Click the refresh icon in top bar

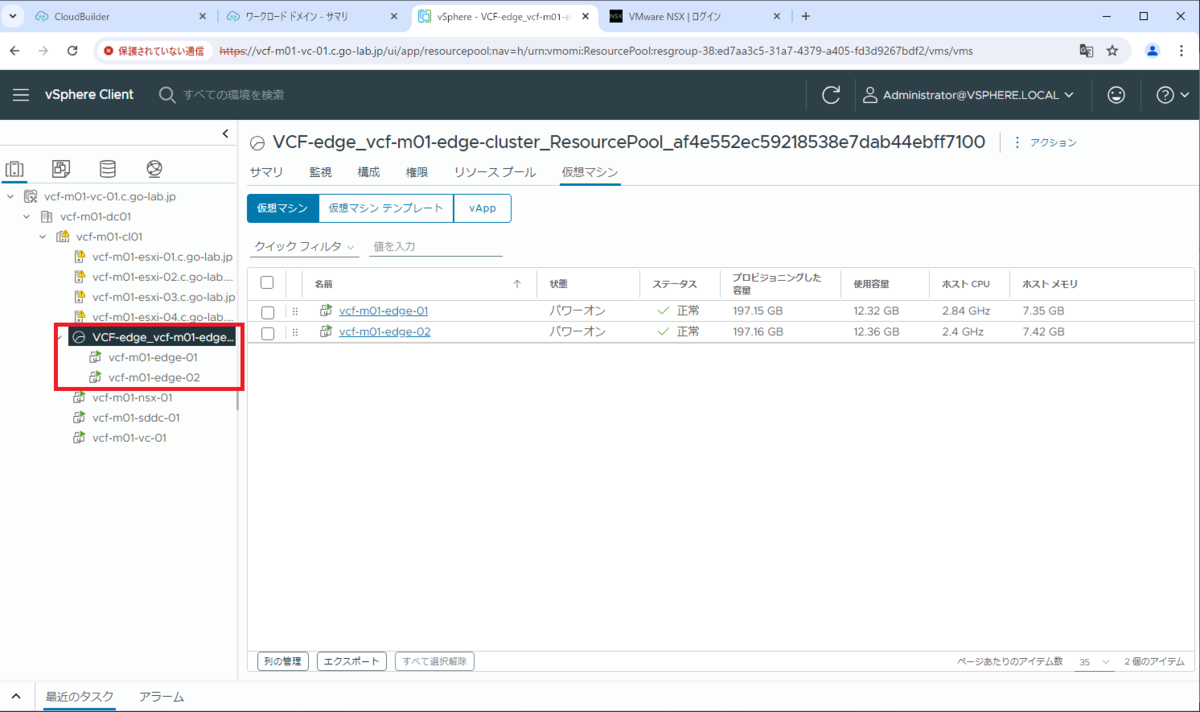click(831, 95)
